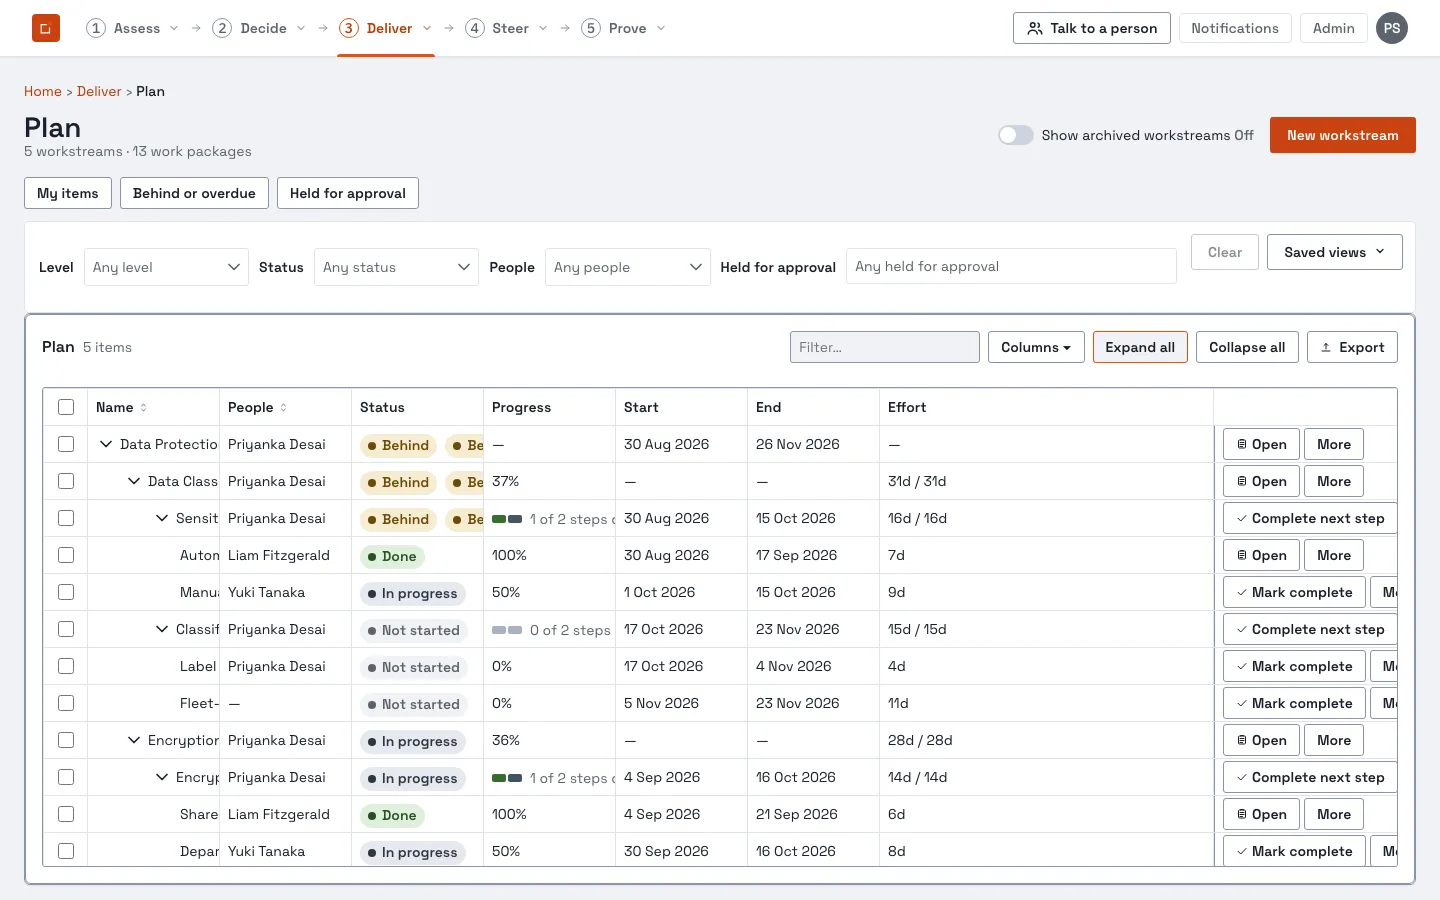This screenshot has height=900, width=1440.
Task: Click the Behind or overdue quick filter
Action: (x=194, y=193)
